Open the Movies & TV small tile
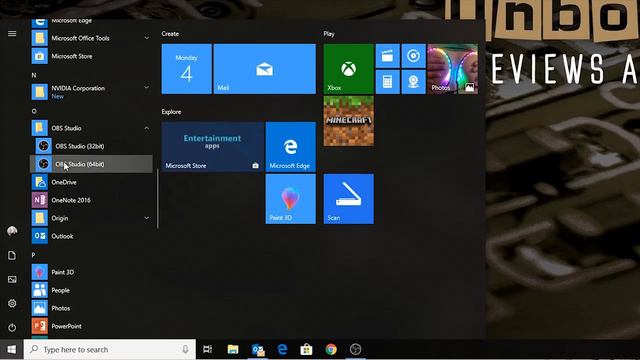Viewport: 640px width, 360px height. pyautogui.click(x=387, y=56)
